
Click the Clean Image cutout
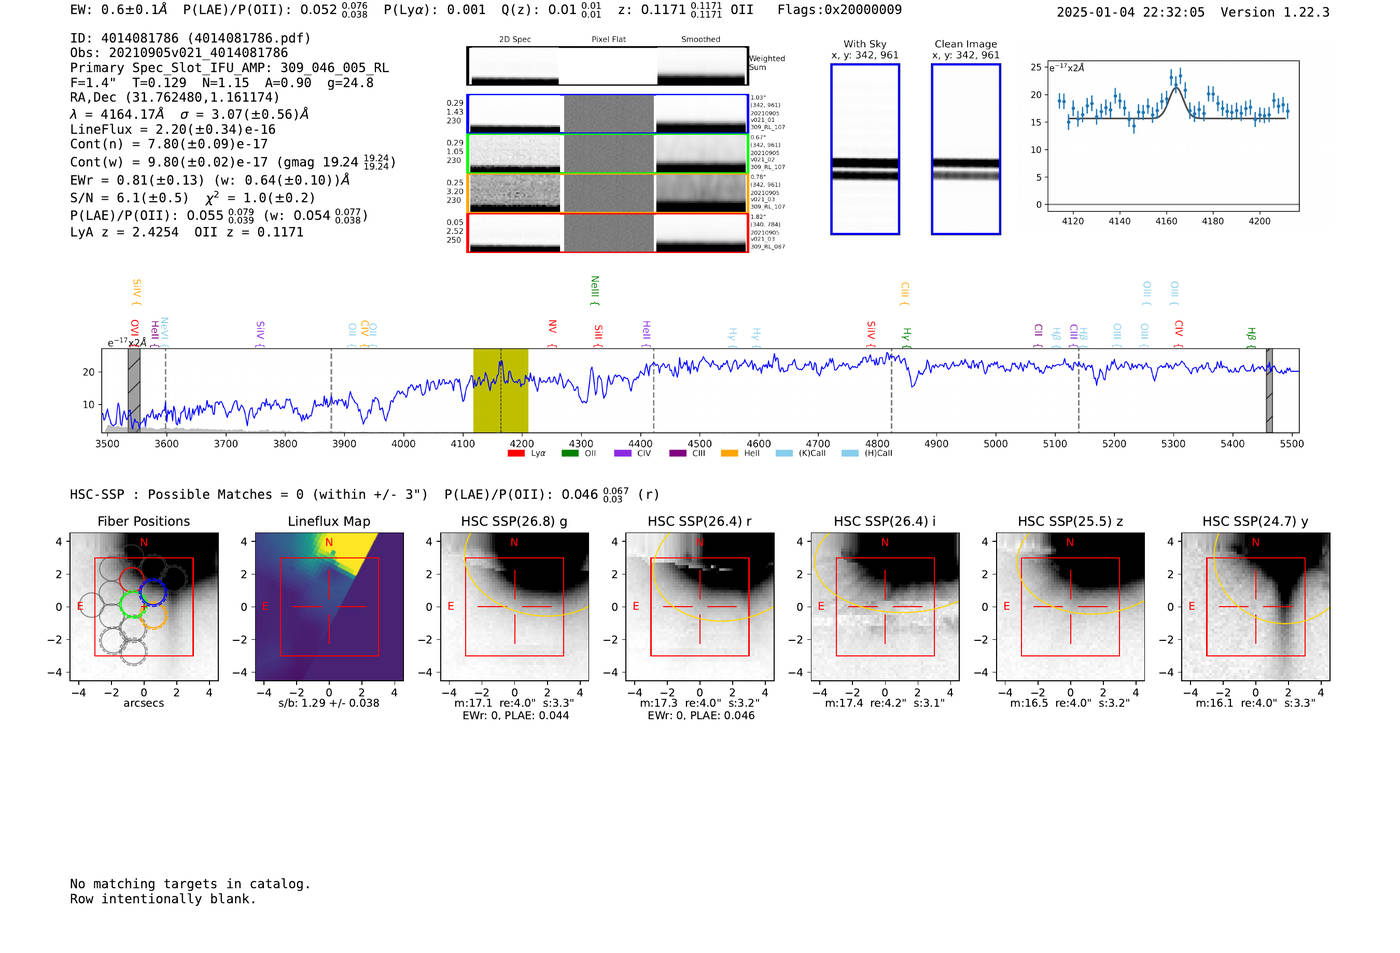pos(966,149)
